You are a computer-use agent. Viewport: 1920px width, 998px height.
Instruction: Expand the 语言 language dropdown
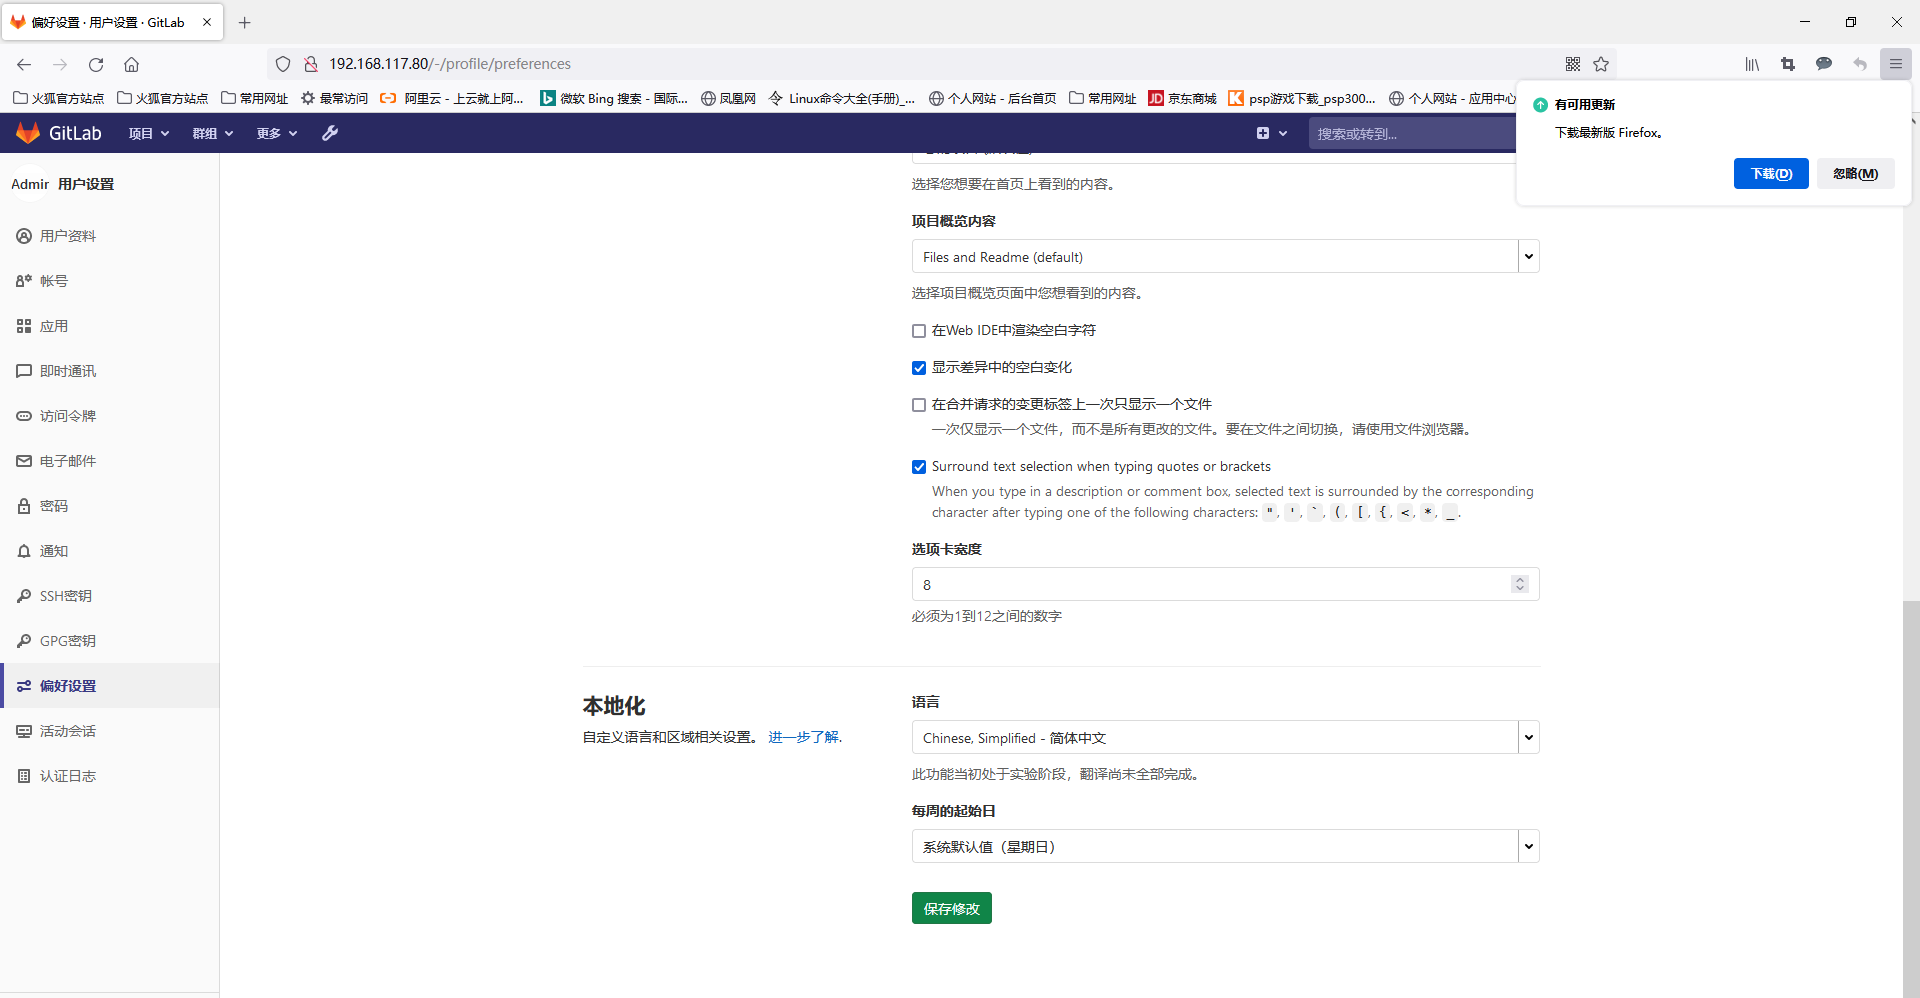tap(1224, 738)
